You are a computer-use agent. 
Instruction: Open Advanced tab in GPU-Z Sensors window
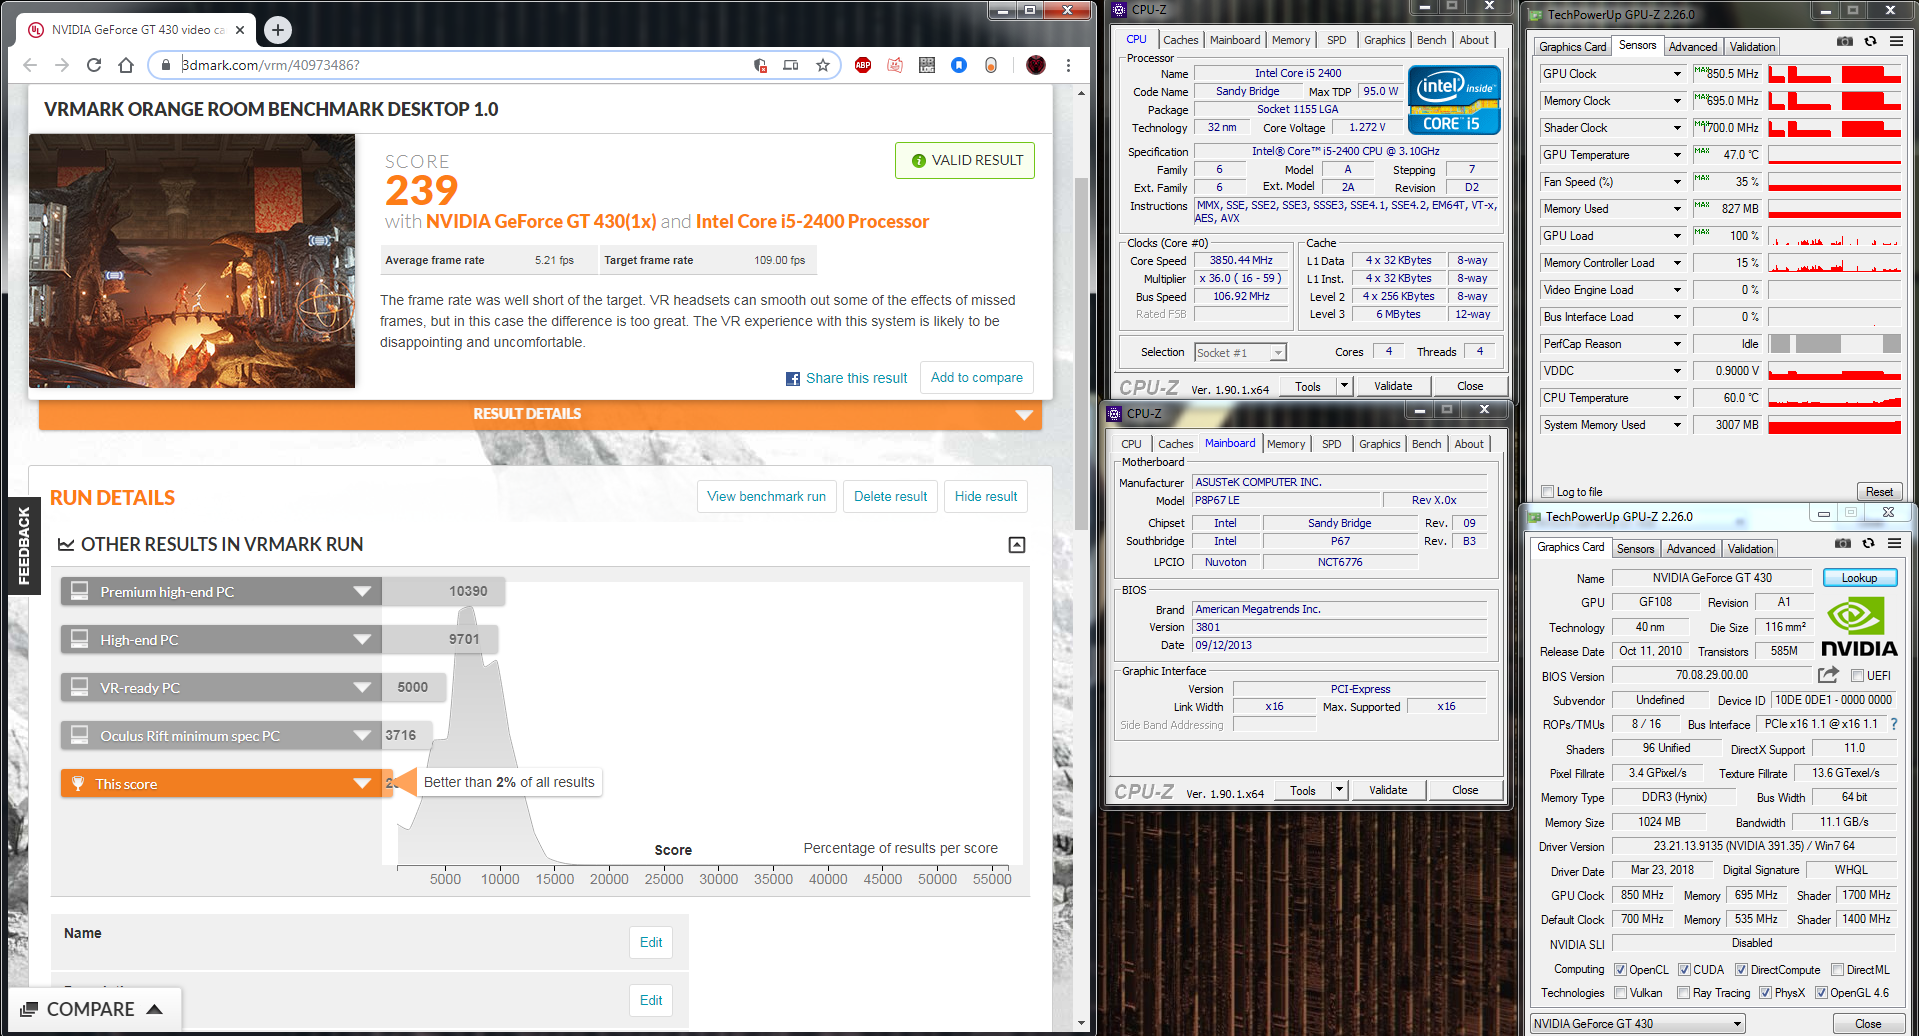pyautogui.click(x=1693, y=47)
